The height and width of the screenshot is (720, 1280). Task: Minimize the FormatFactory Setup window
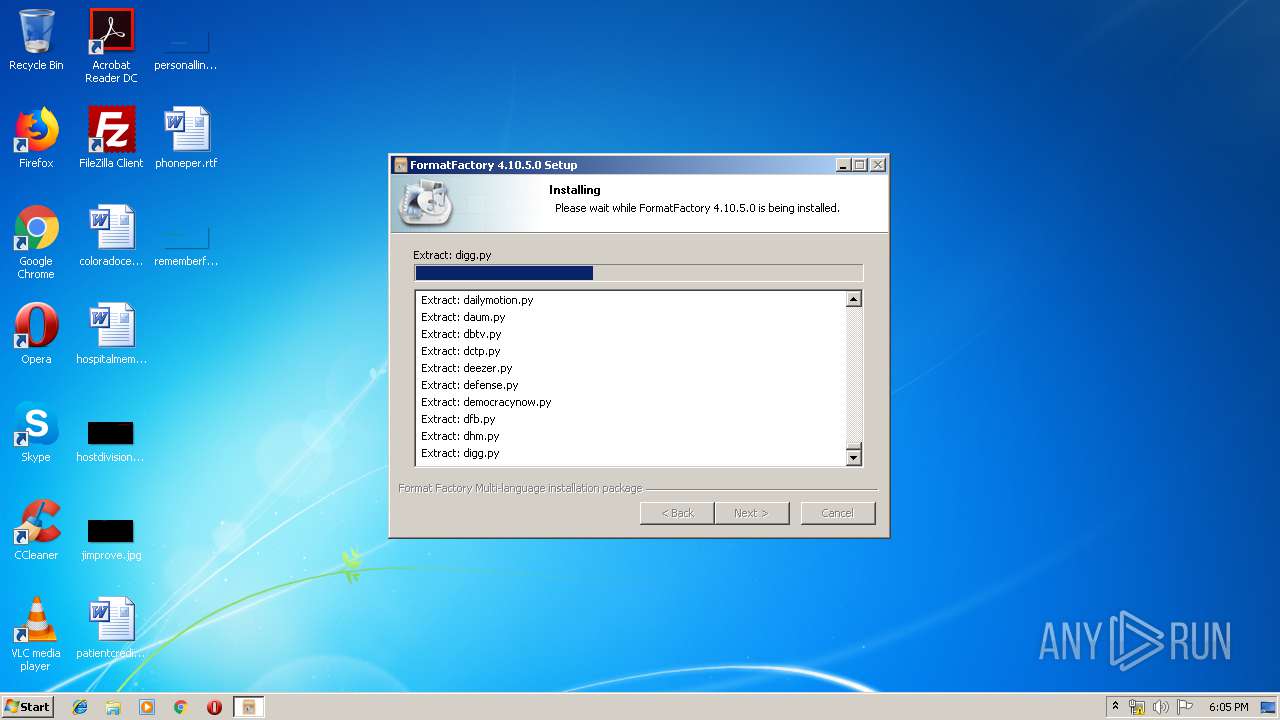coord(843,165)
